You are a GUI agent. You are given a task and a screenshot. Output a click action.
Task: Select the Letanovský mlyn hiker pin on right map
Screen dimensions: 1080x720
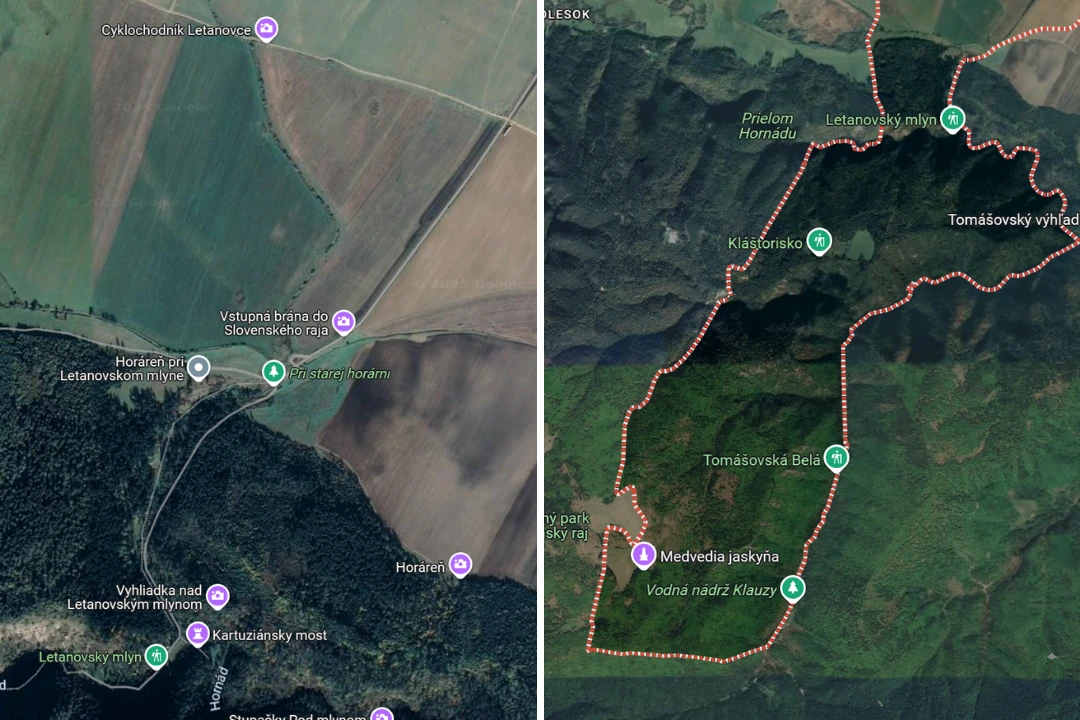tap(953, 119)
